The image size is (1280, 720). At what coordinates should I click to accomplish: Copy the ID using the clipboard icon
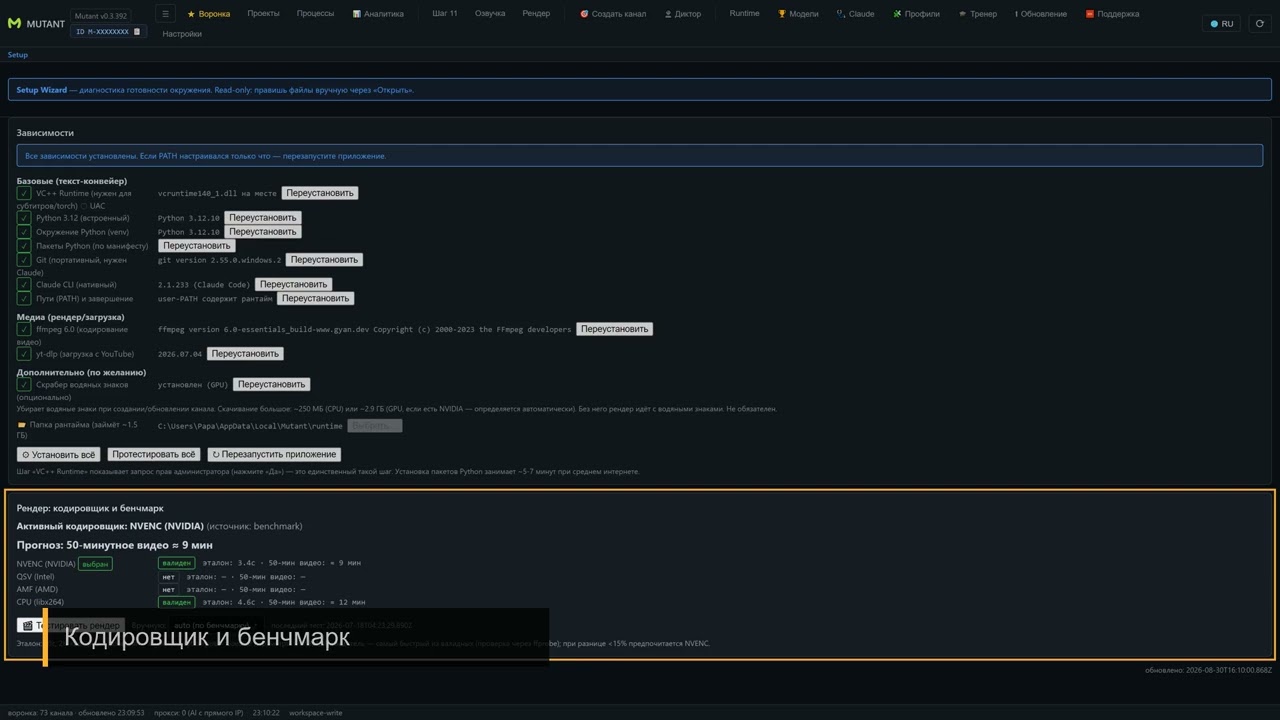(138, 32)
